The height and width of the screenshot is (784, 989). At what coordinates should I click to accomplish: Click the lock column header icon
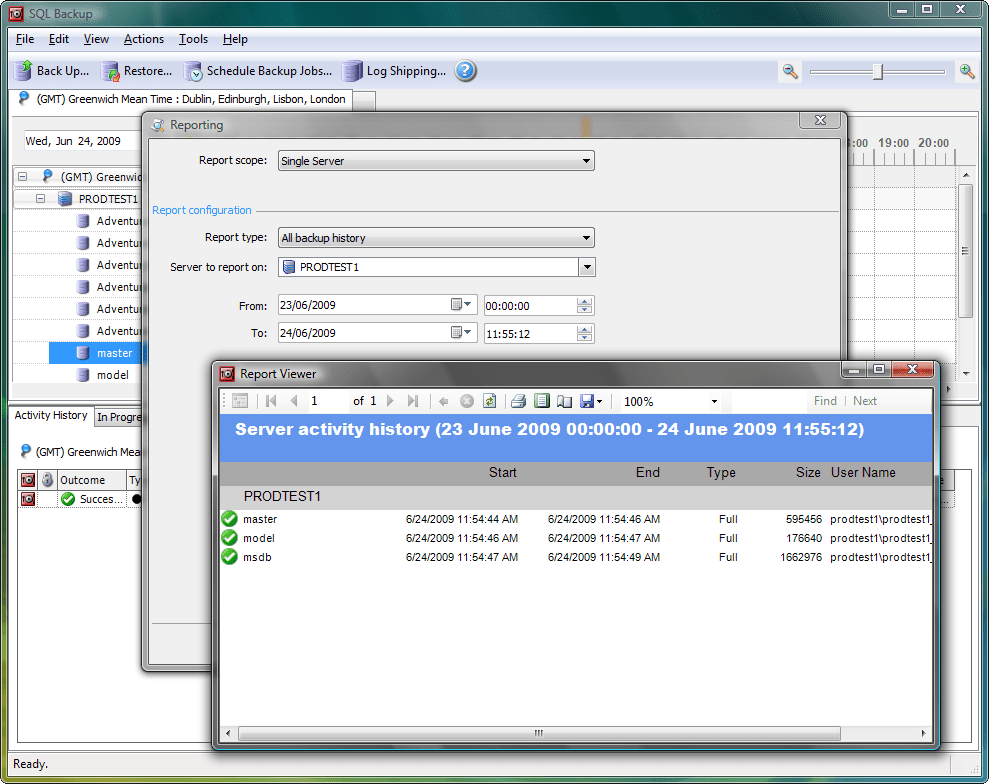[47, 480]
